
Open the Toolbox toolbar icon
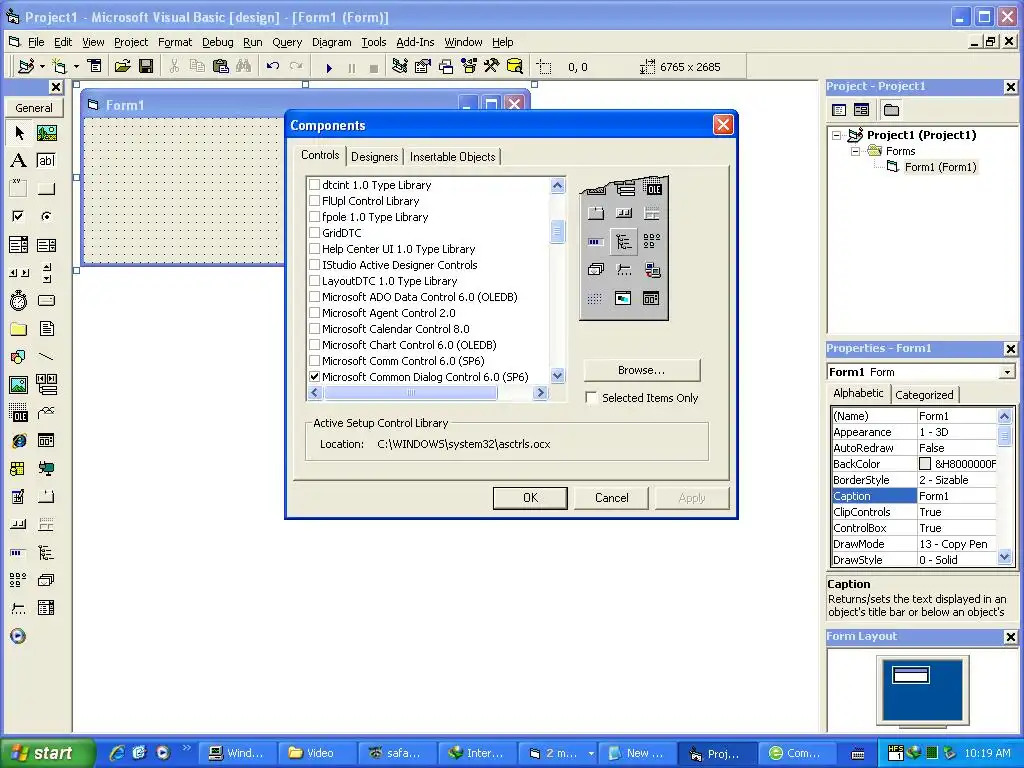click(x=491, y=67)
